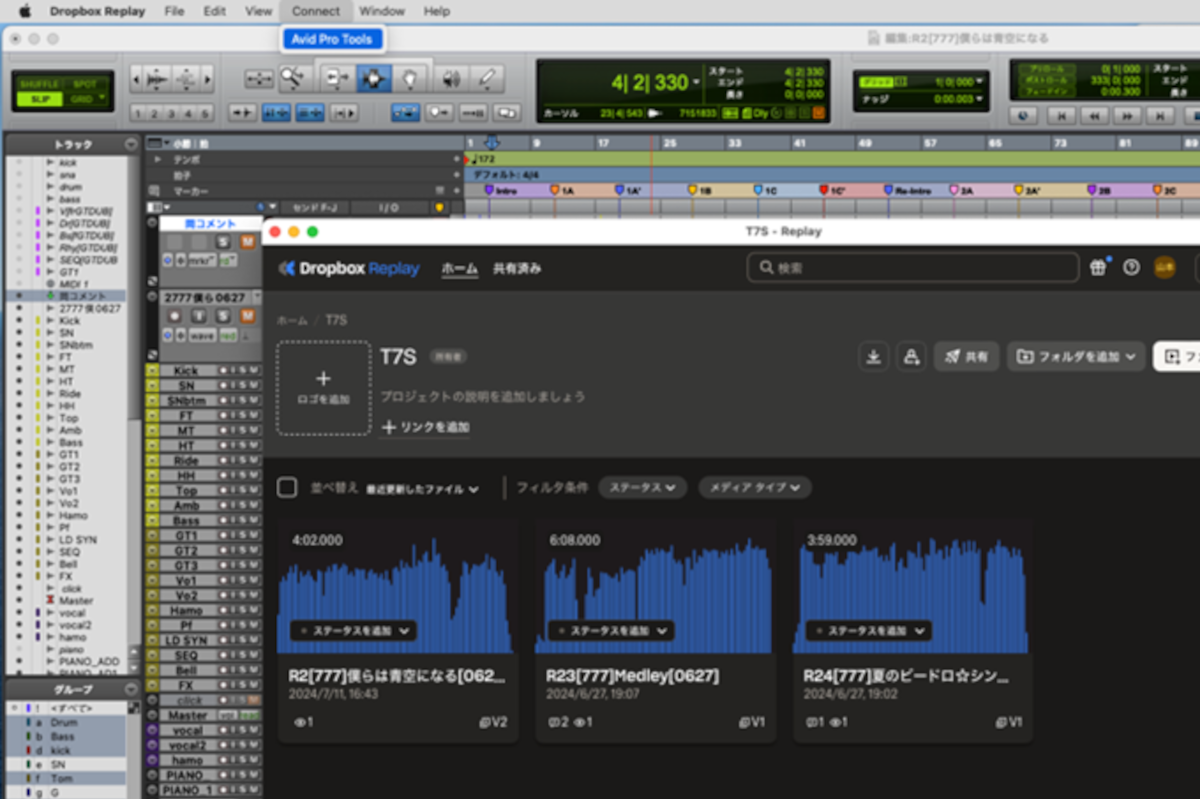Solo the 2777僕ら0627 track
Viewport: 1200px width, 799px height.
click(223, 315)
